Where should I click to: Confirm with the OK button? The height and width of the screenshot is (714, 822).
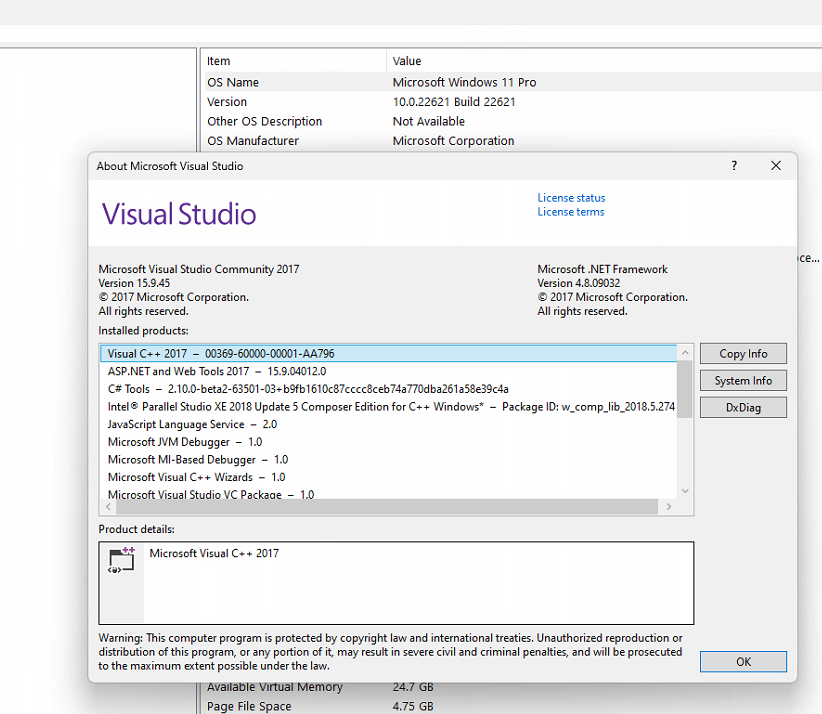click(x=743, y=661)
